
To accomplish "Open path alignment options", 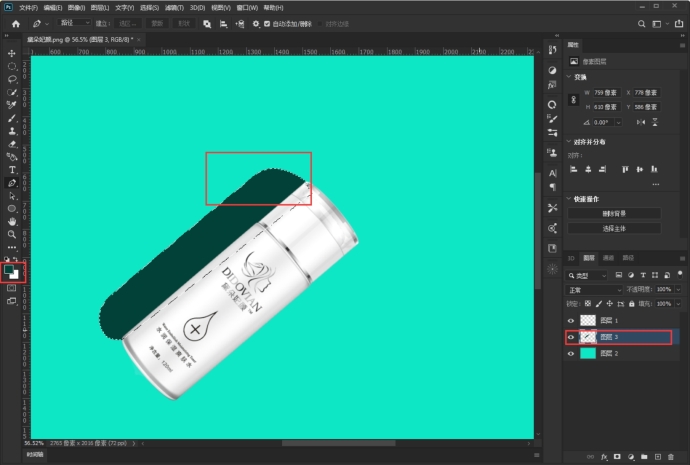I will 224,24.
